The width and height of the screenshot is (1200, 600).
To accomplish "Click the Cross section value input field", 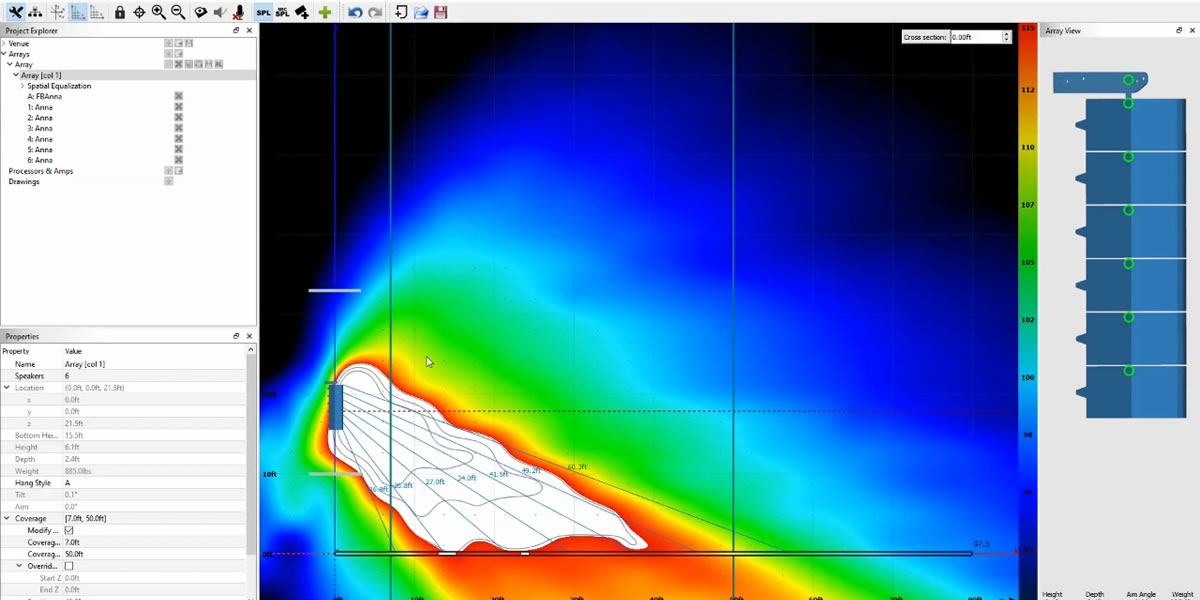I will (975, 37).
